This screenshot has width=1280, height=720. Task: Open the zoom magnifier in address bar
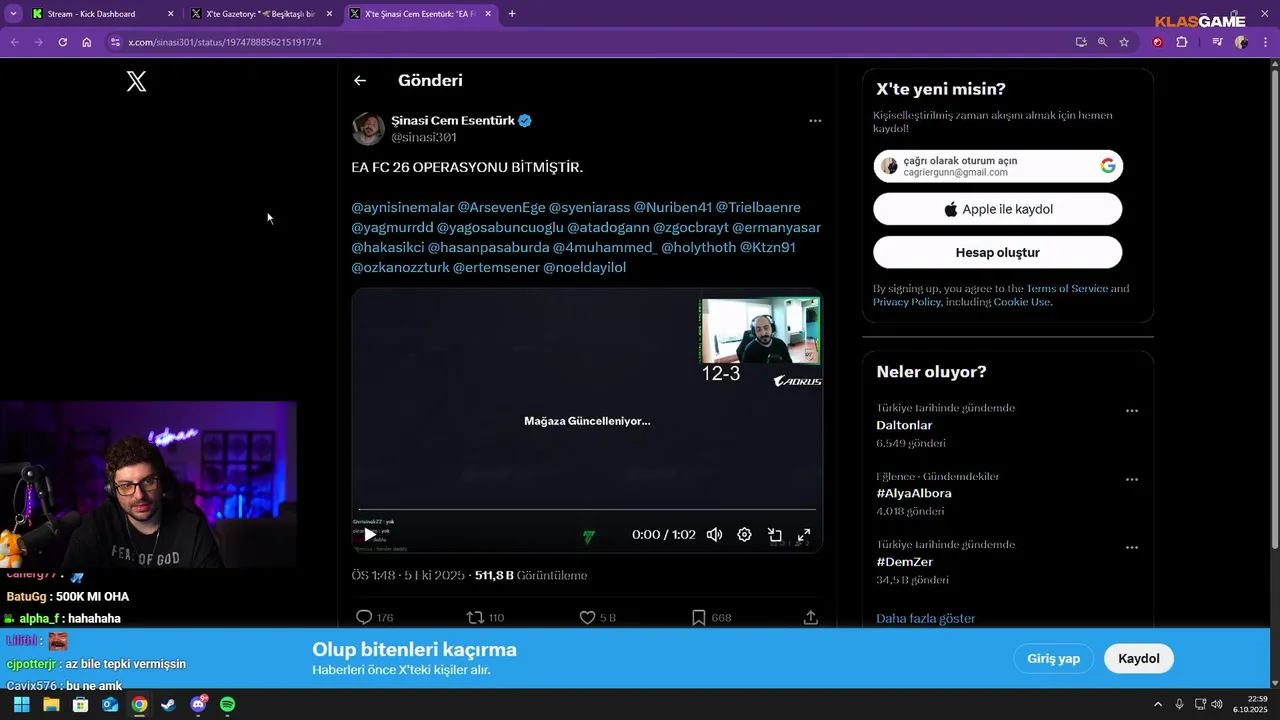pos(1102,42)
